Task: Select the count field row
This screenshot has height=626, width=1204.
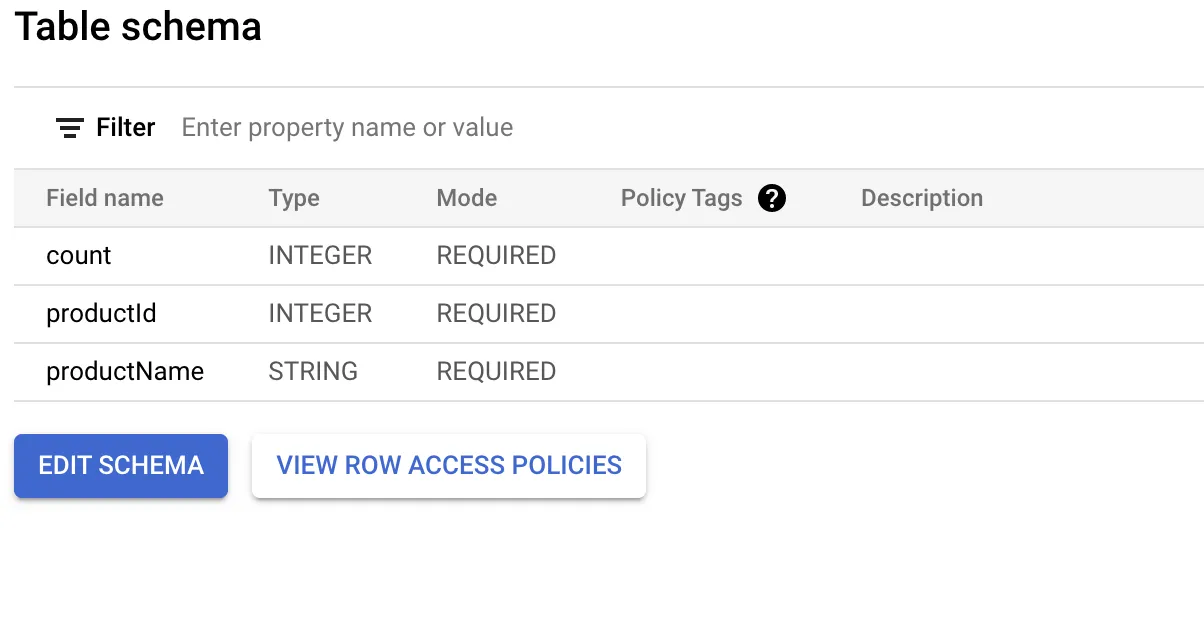Action: coord(609,256)
